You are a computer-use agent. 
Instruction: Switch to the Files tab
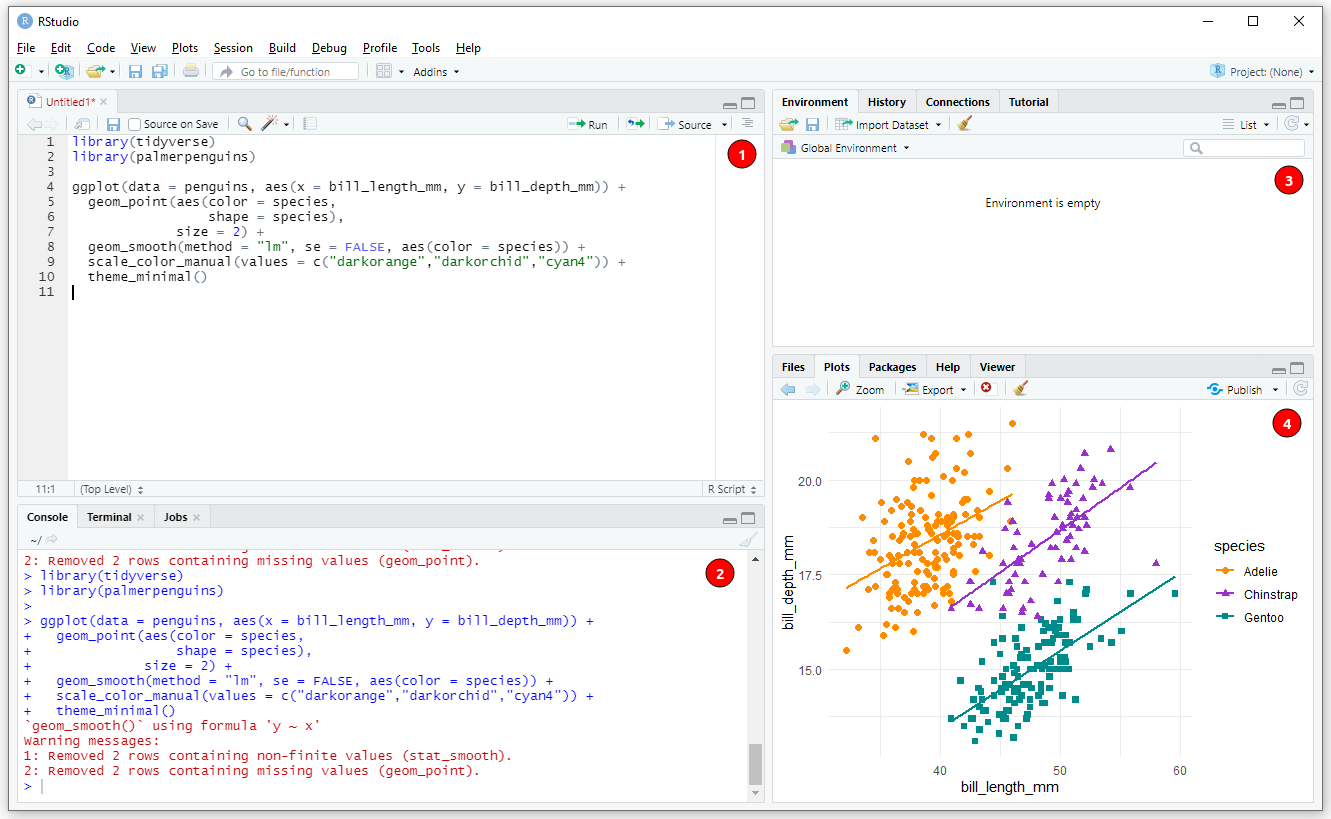coord(793,367)
